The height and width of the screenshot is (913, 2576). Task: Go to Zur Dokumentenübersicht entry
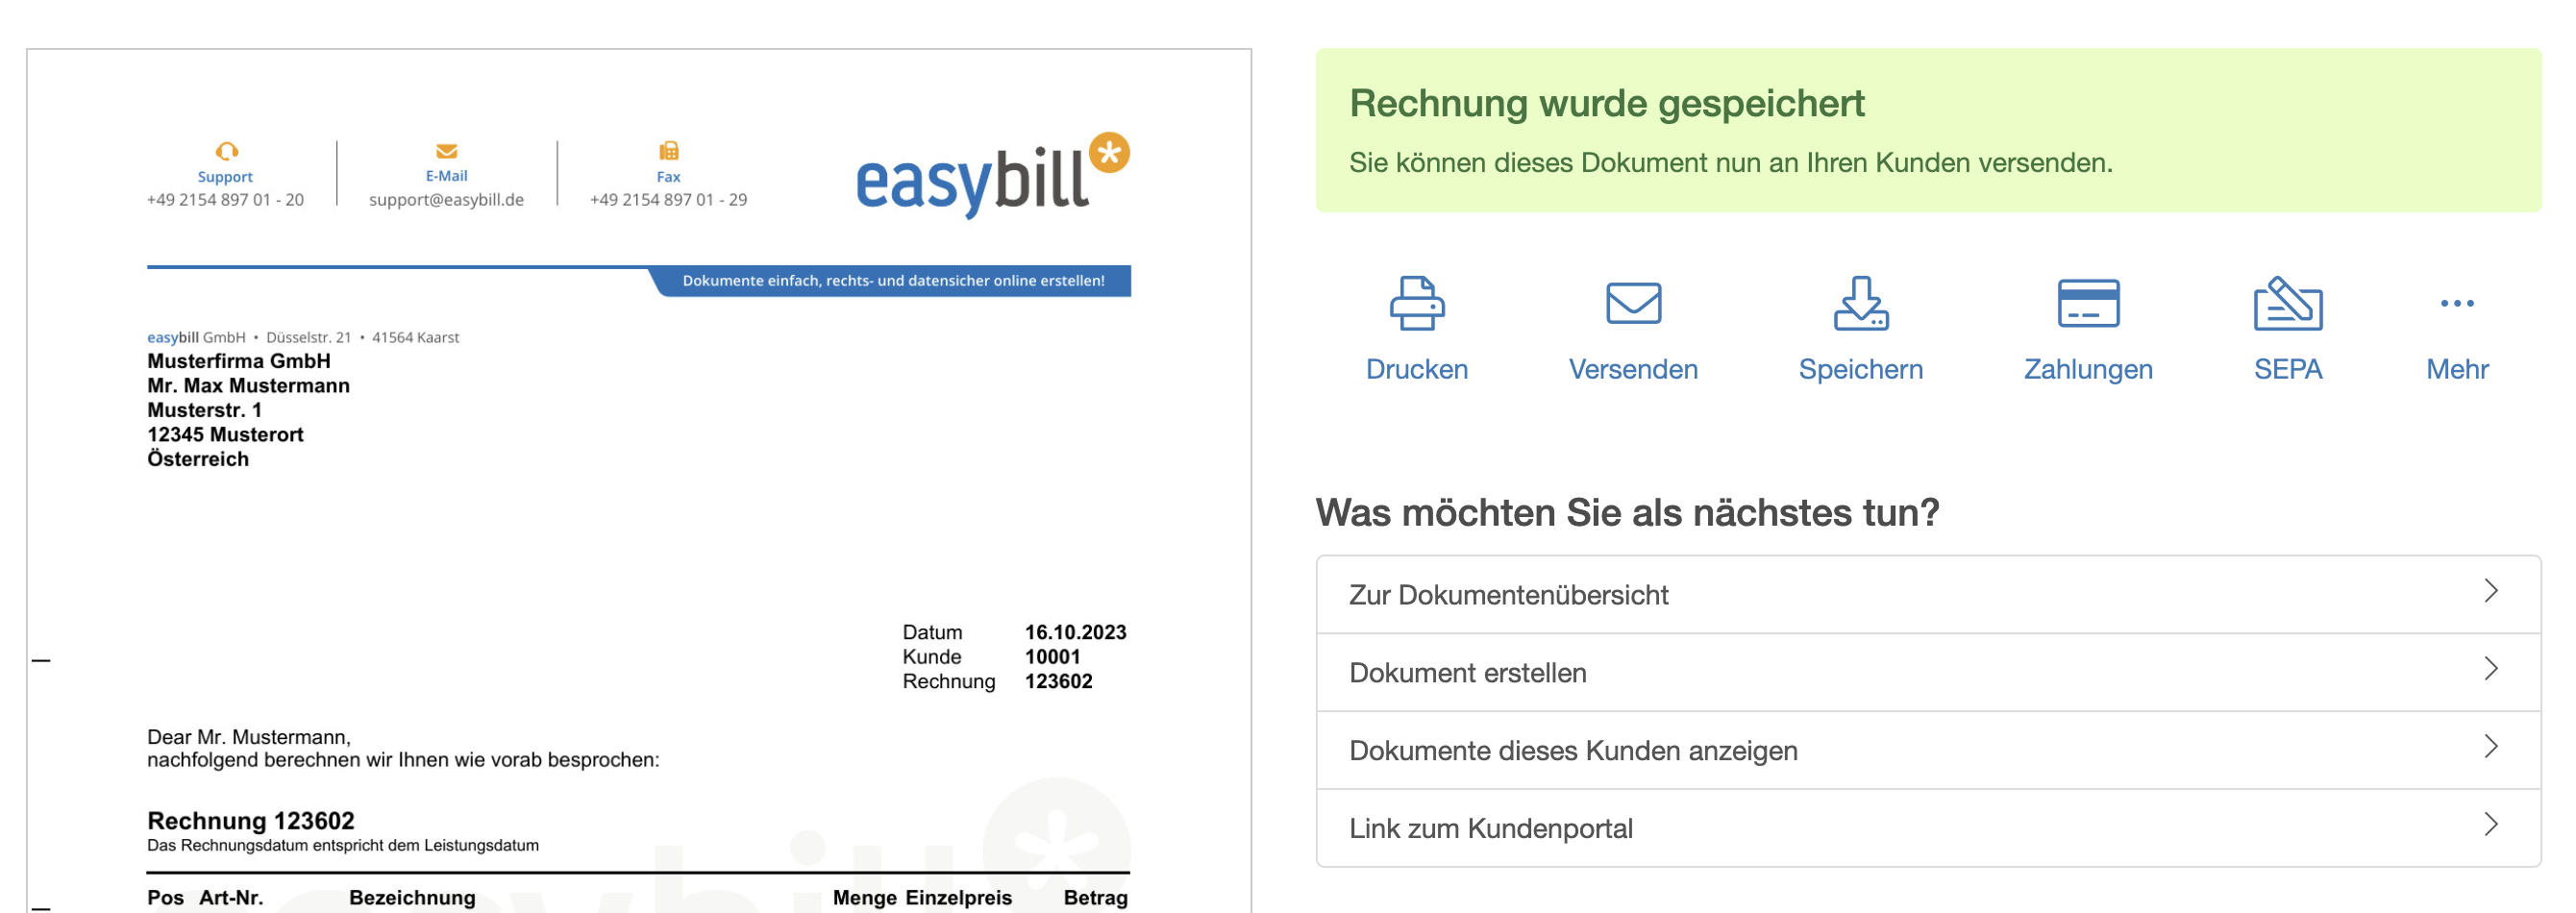pos(1508,595)
